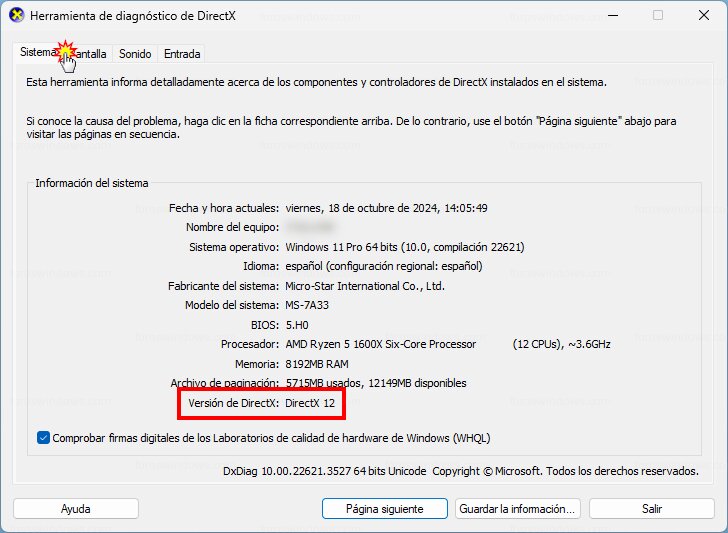Open the Entrada tab
Viewport: 728px width, 533px height.
(x=182, y=54)
